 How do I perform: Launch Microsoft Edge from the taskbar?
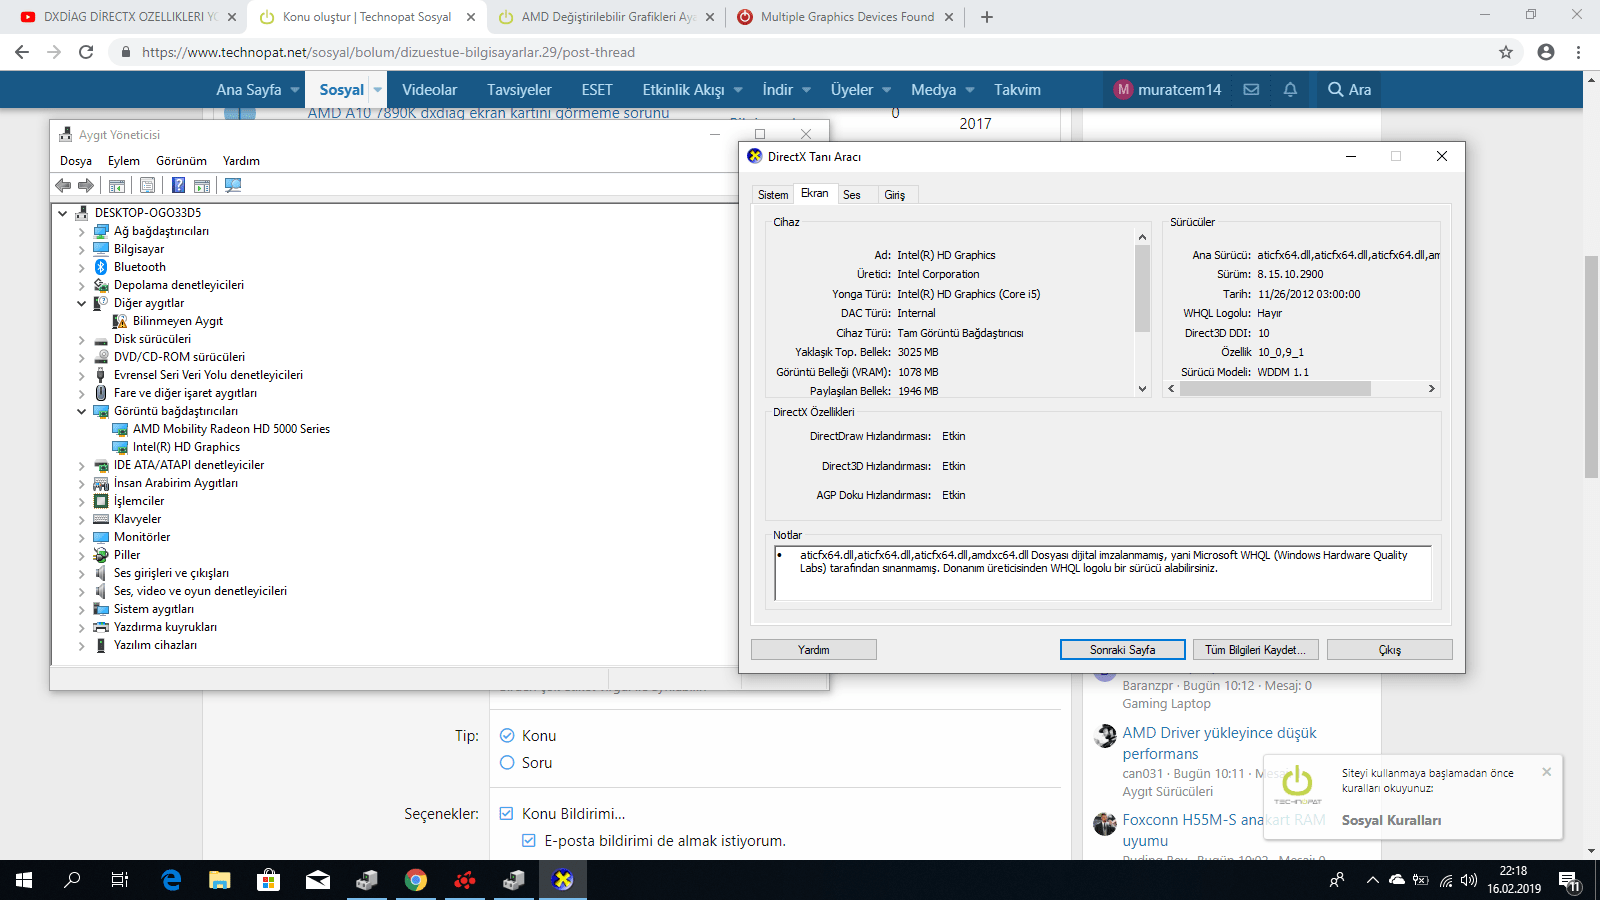click(172, 880)
